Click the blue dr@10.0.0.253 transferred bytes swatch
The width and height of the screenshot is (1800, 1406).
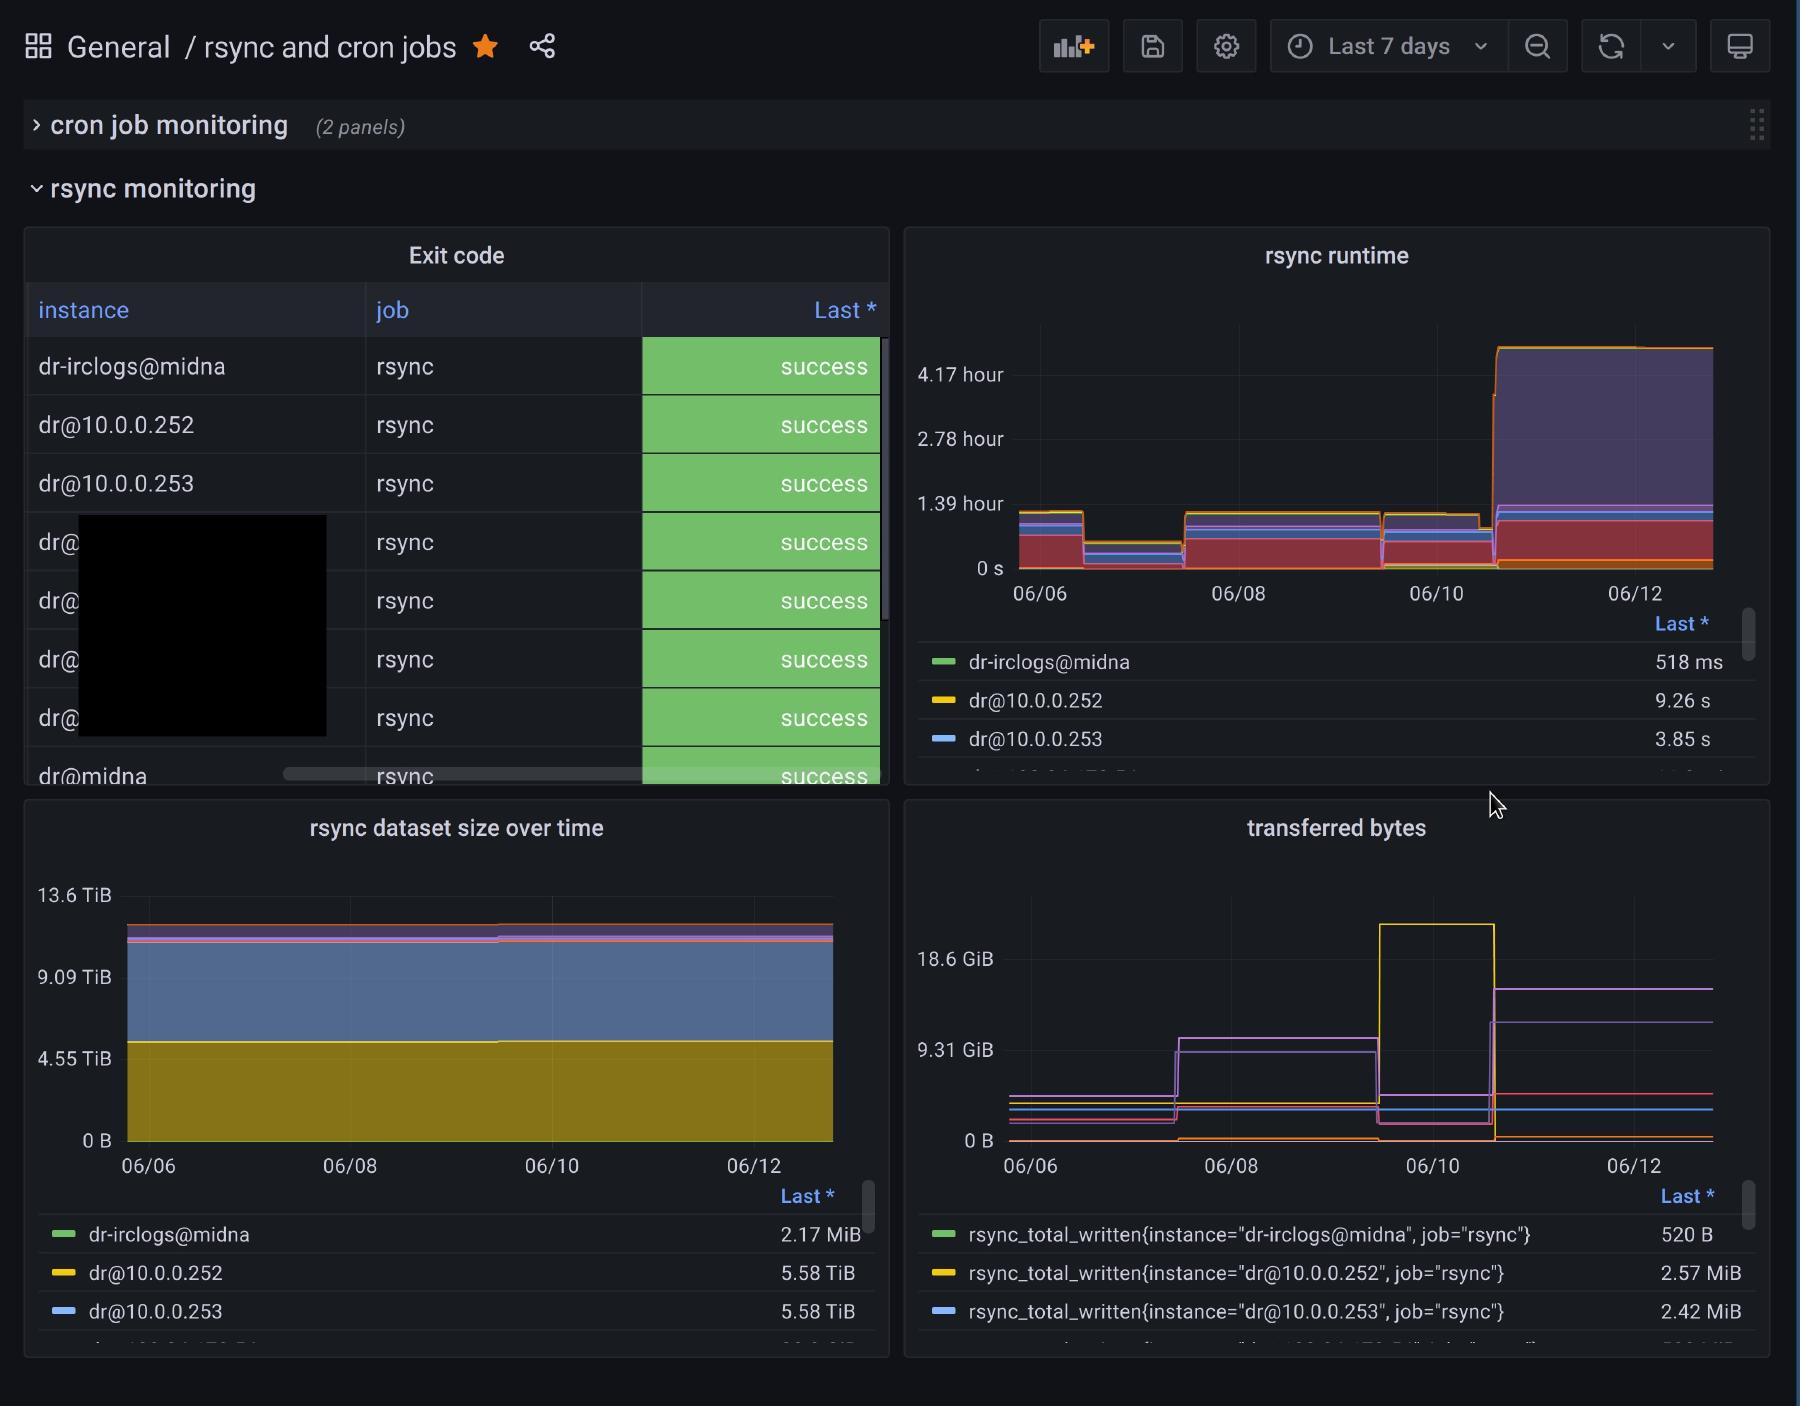coord(943,1311)
